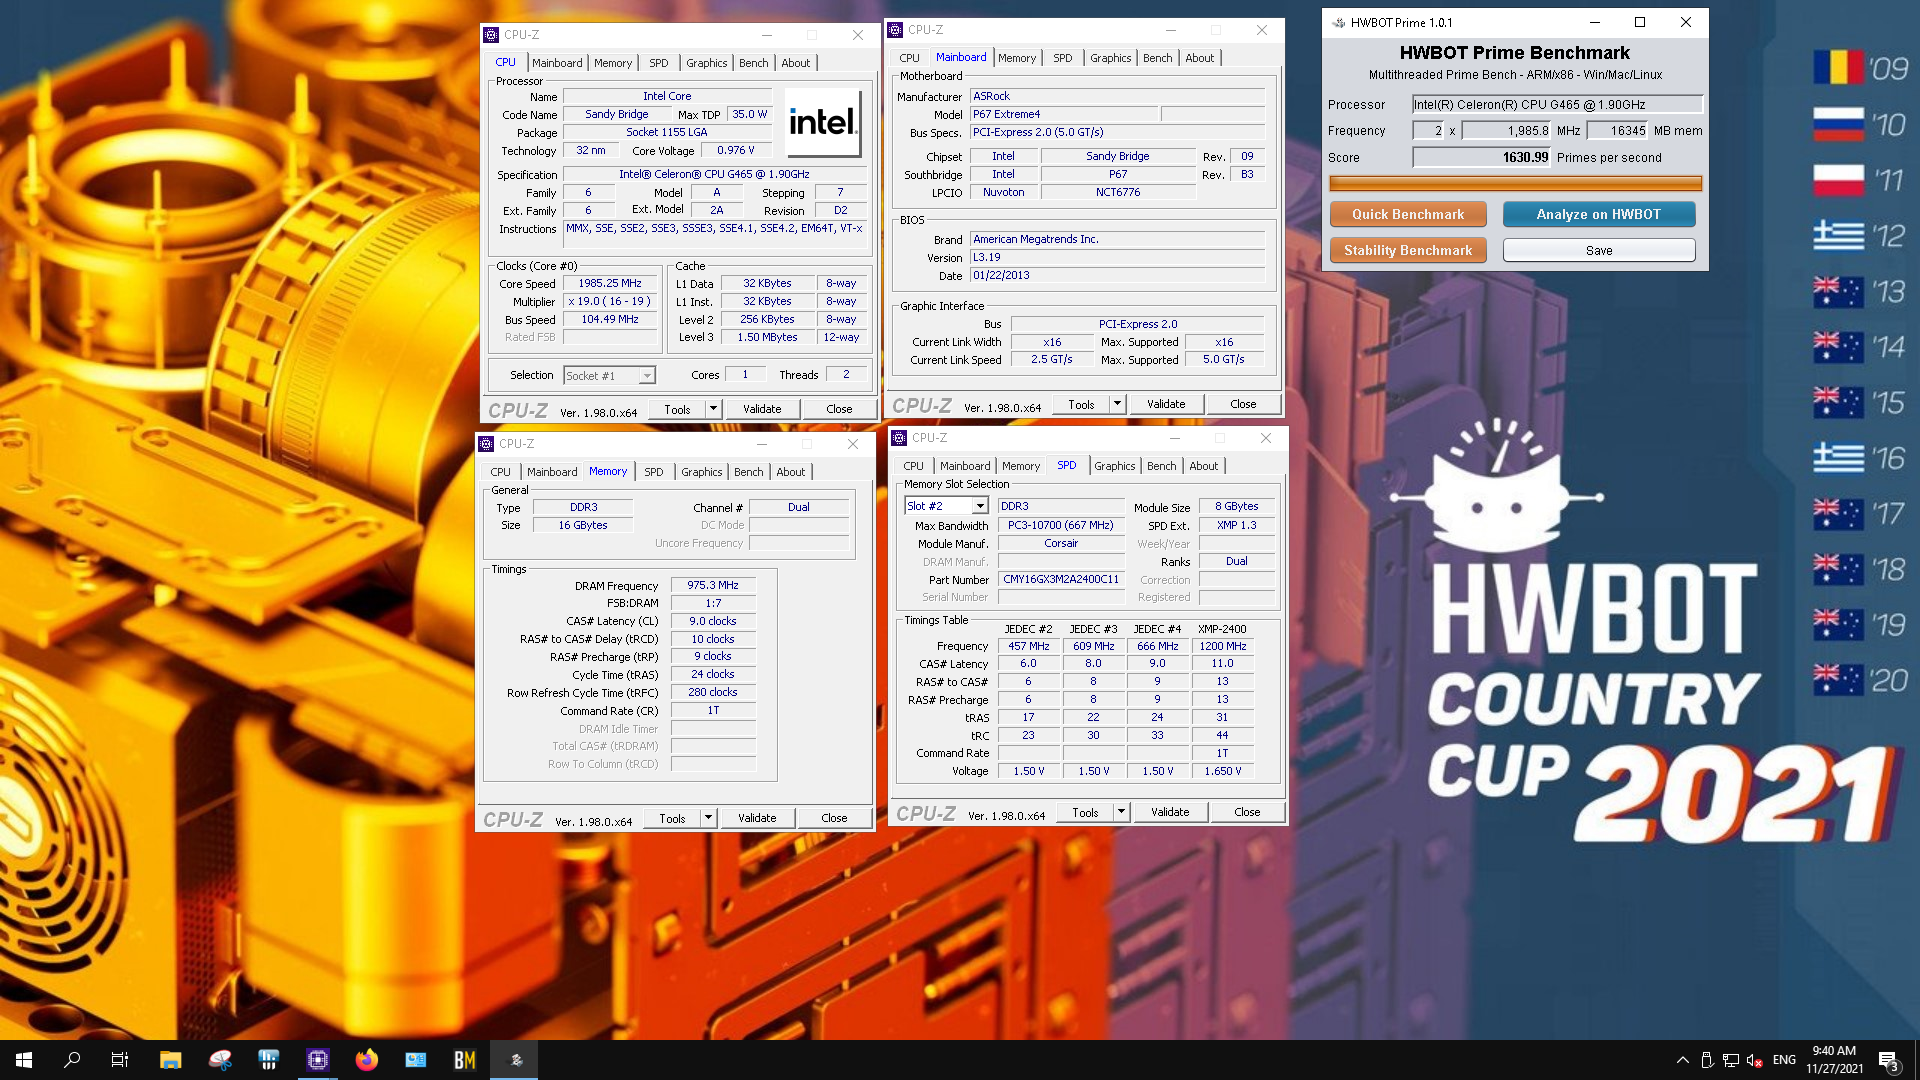Click the Core Speed value 1985.25 MHz

tap(610, 283)
